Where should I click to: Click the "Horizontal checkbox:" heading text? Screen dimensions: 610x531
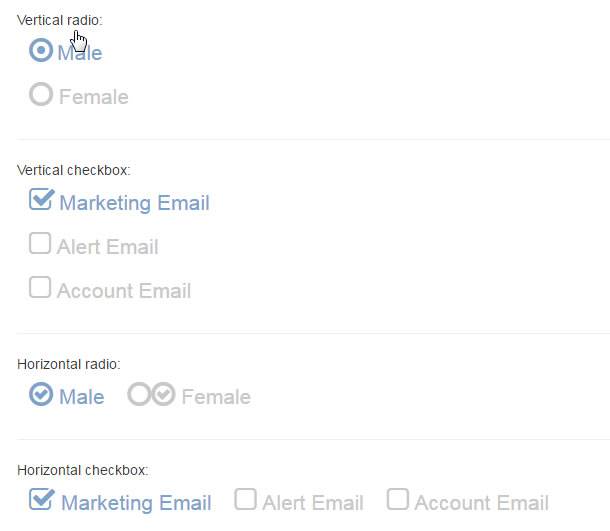pyautogui.click(x=82, y=470)
